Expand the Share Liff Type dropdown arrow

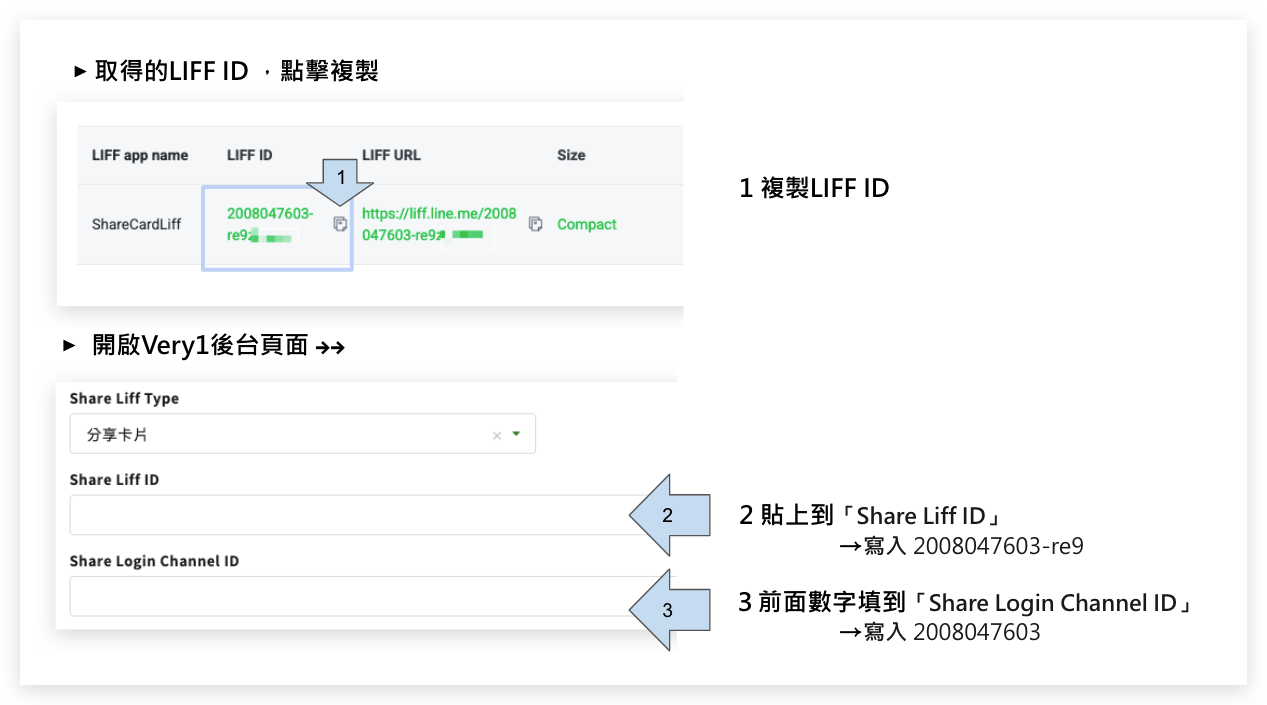tap(517, 435)
